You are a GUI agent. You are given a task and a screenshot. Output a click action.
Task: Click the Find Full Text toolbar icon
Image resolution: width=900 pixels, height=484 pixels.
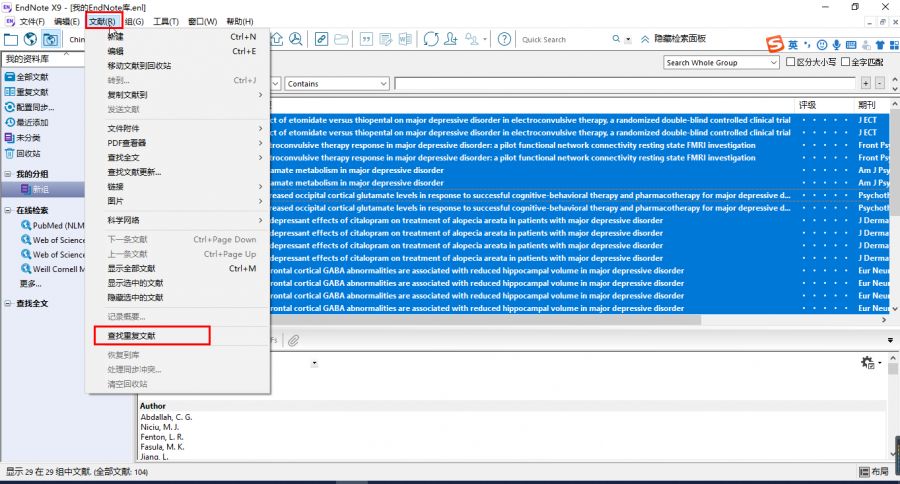(296, 39)
